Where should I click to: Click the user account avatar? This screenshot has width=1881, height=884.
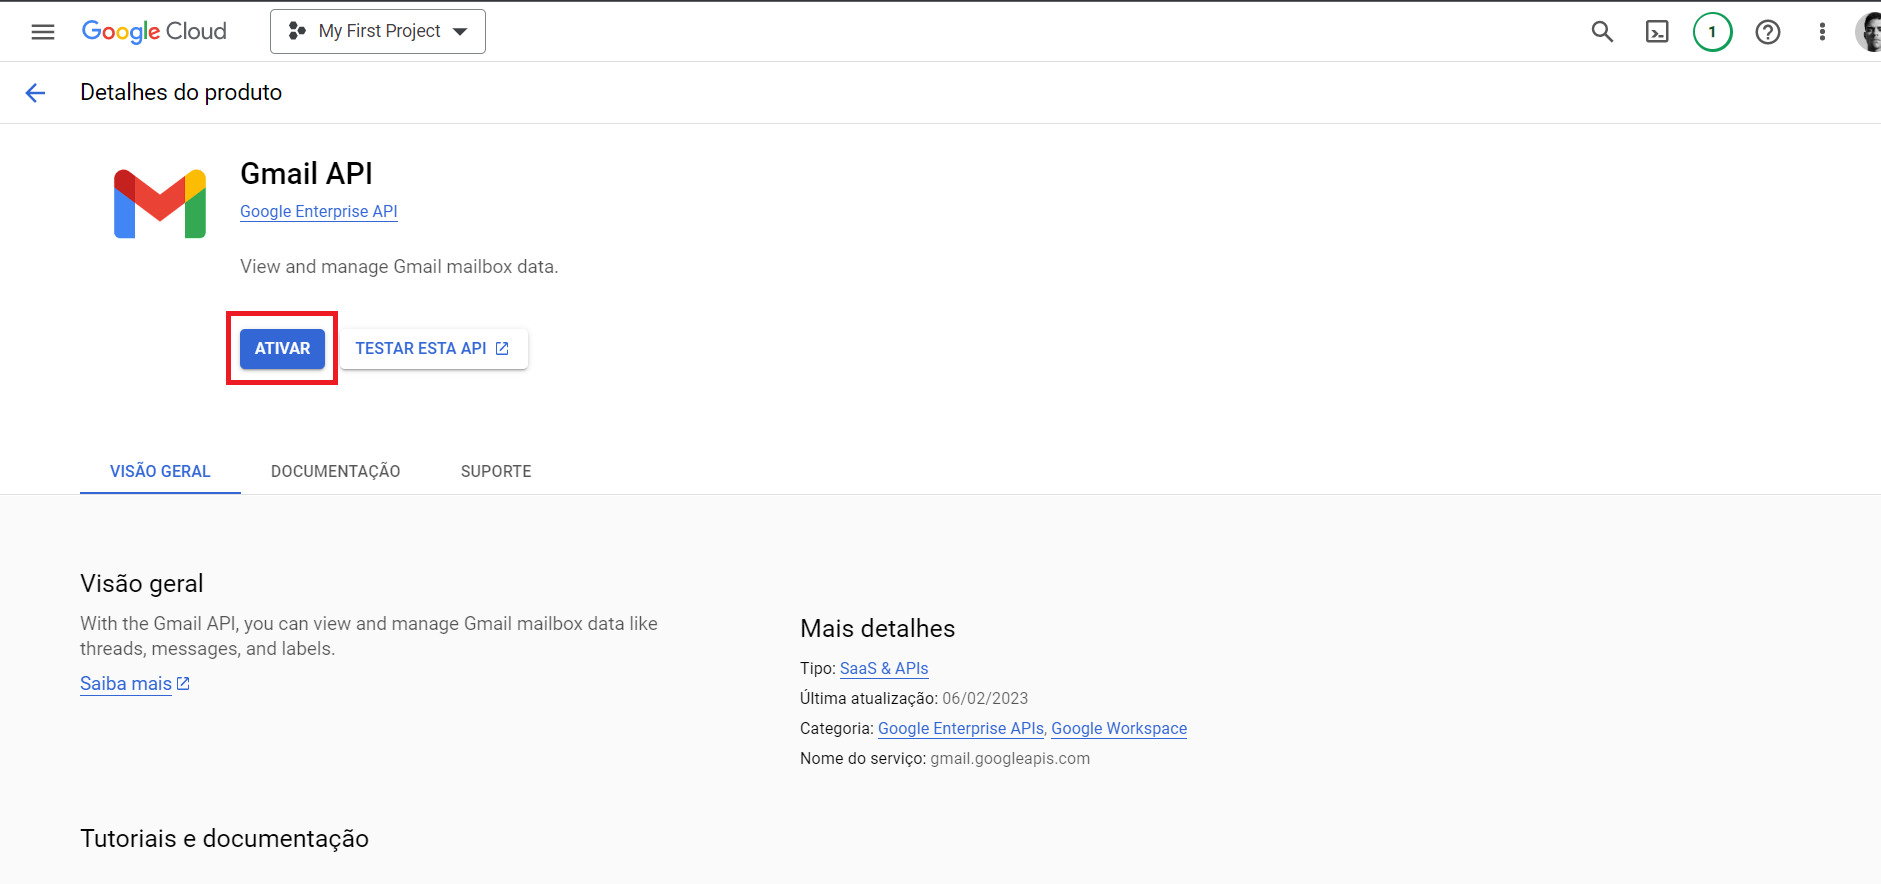coord(1868,32)
